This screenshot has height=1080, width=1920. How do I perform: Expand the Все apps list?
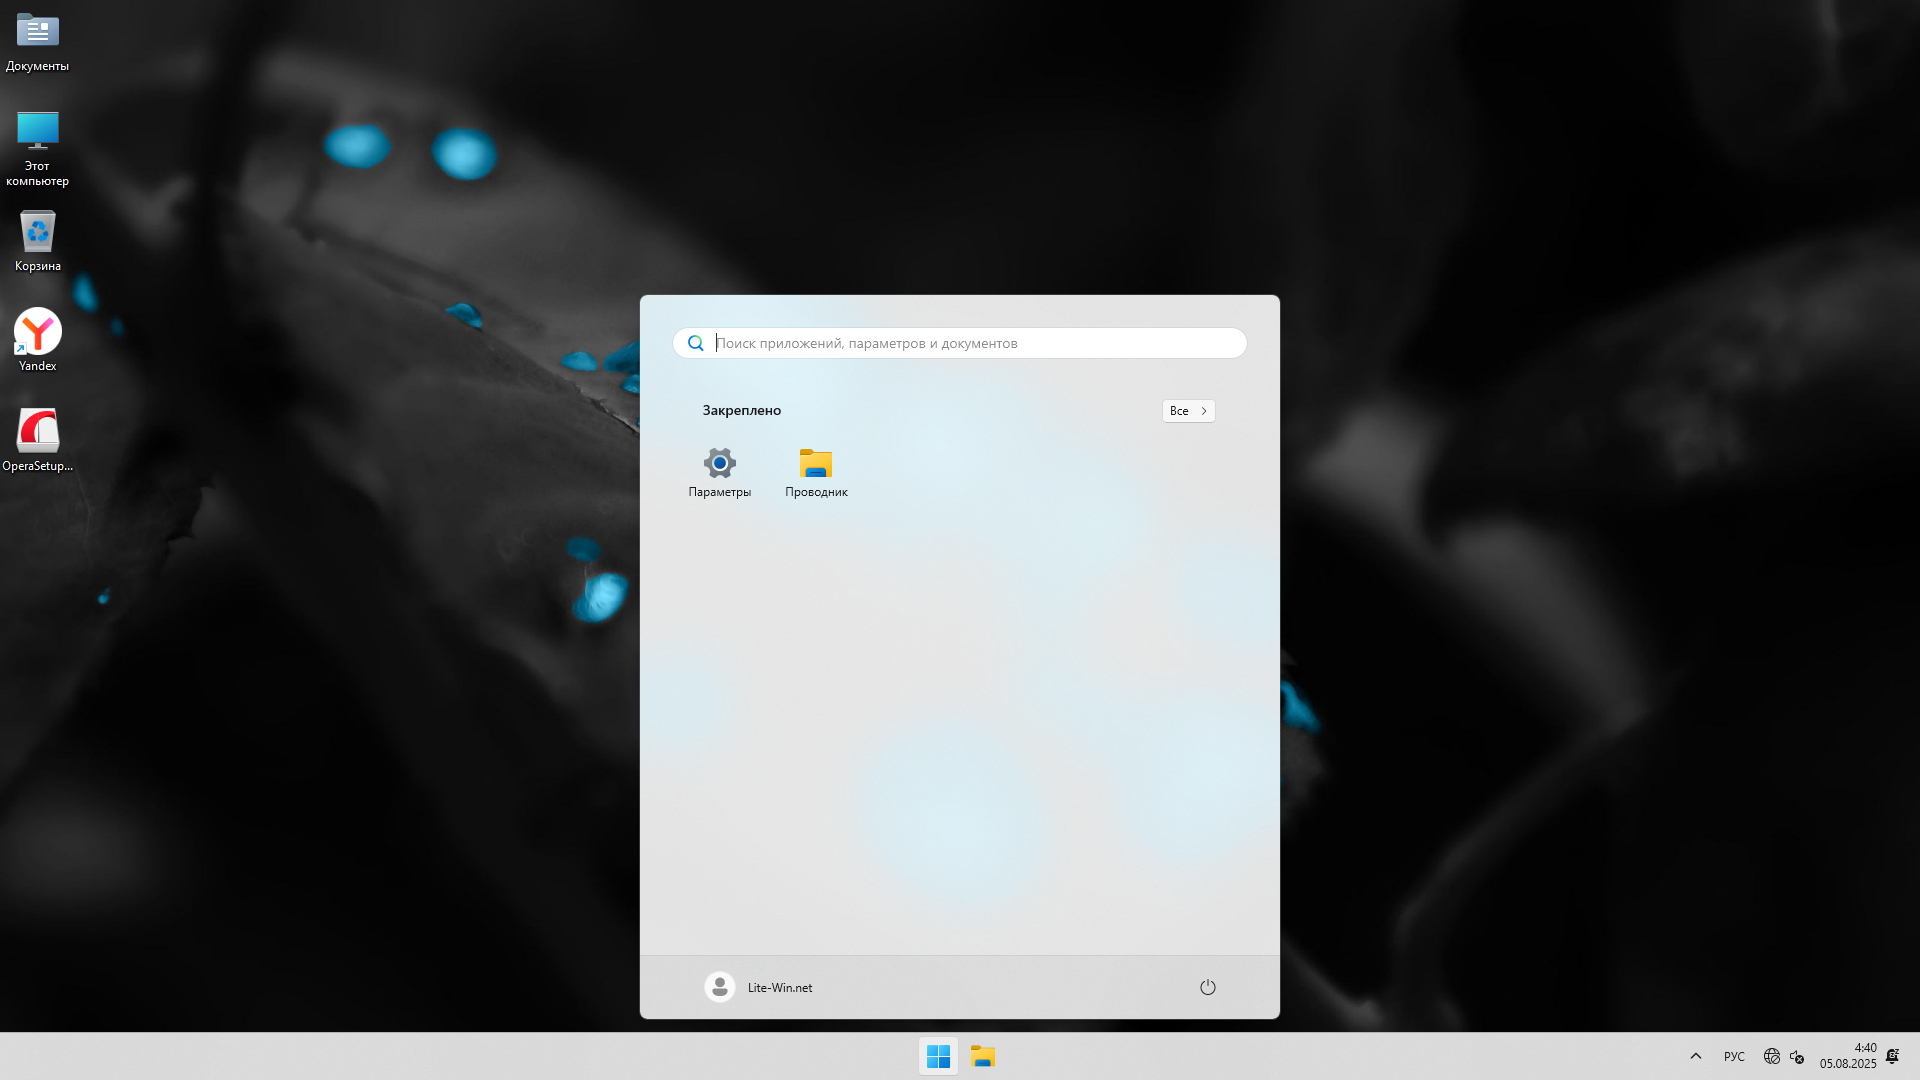pyautogui.click(x=1188, y=411)
